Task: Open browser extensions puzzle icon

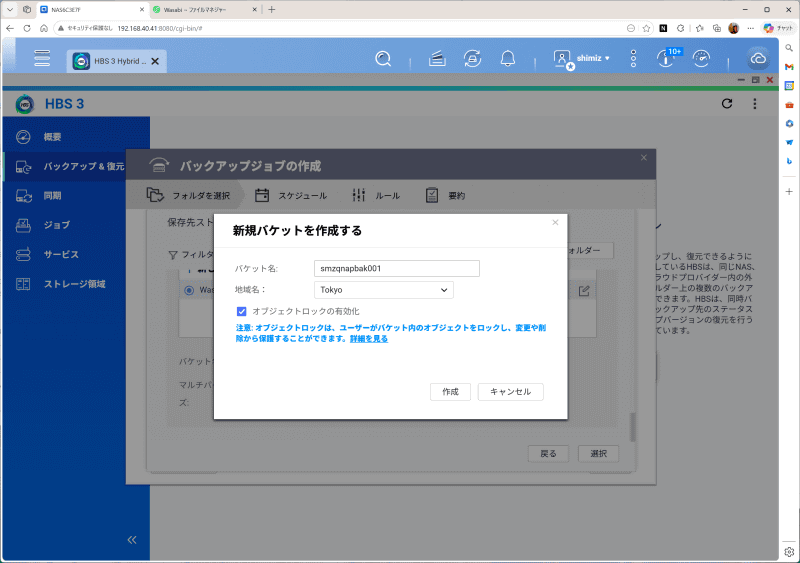Action: (x=681, y=29)
